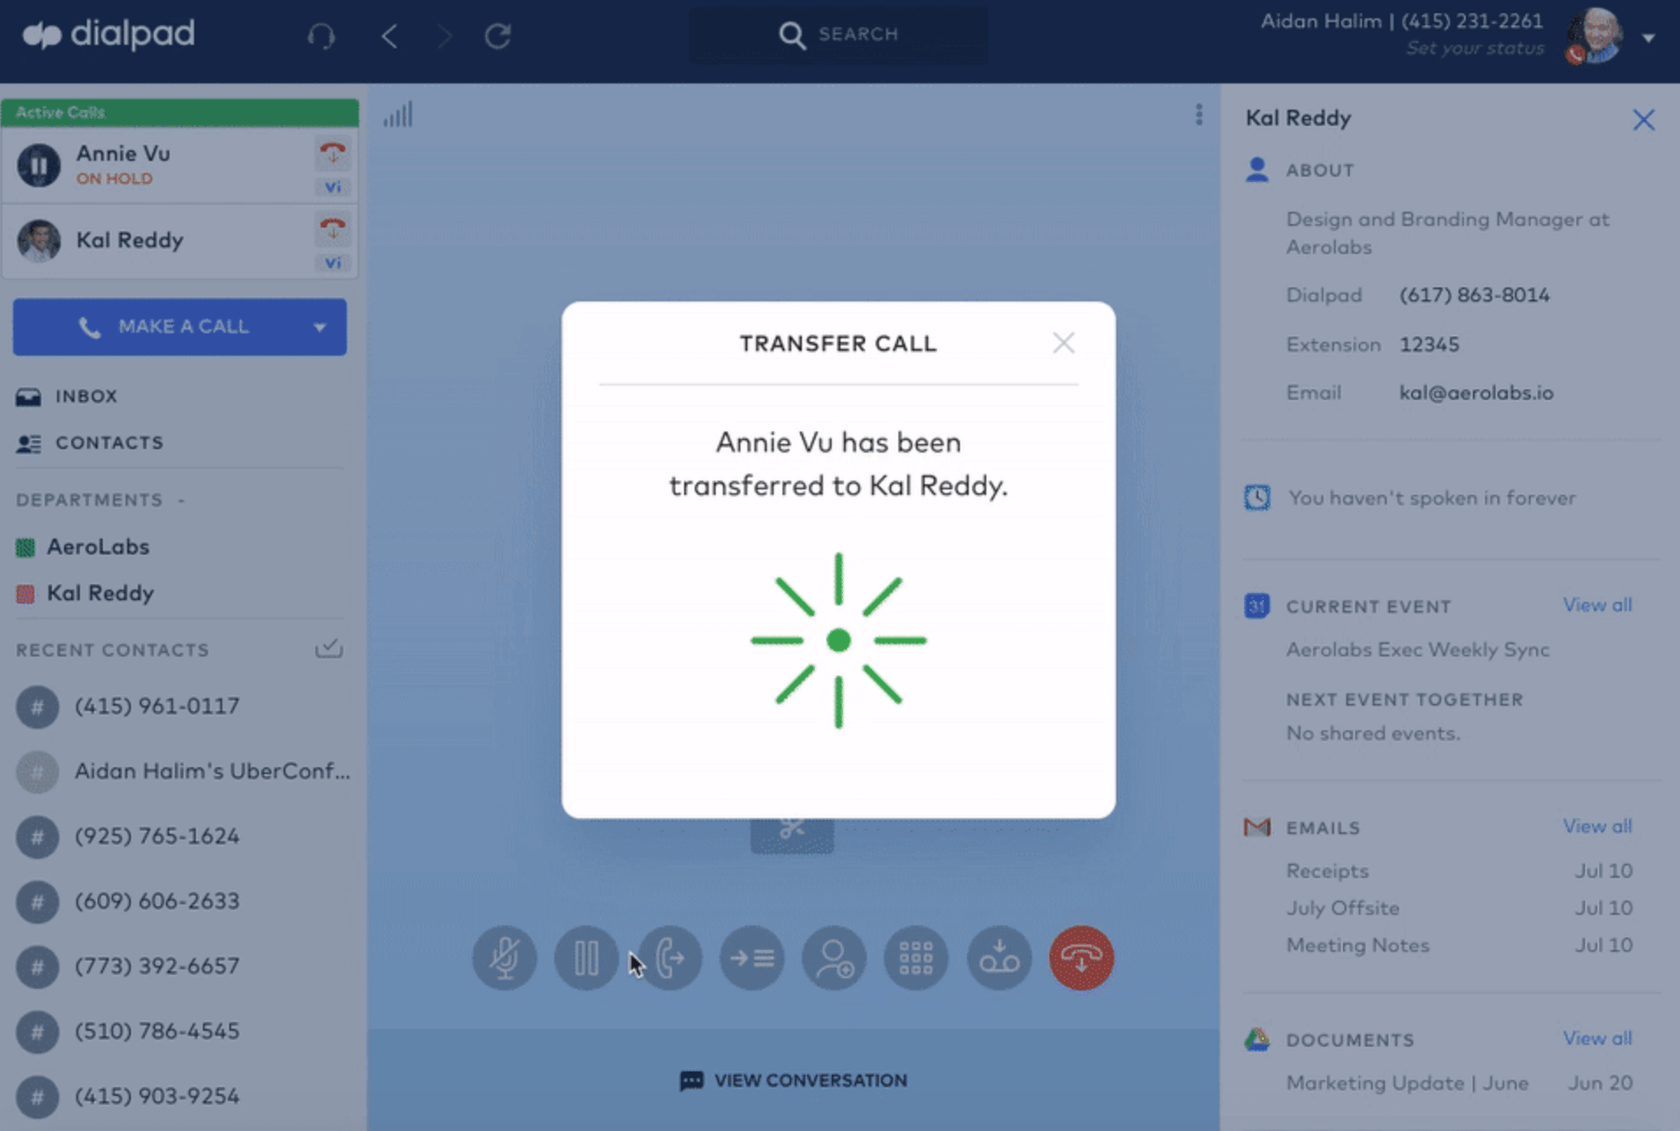Open the user avatar profile menu
The height and width of the screenshot is (1131, 1680).
1594,36
